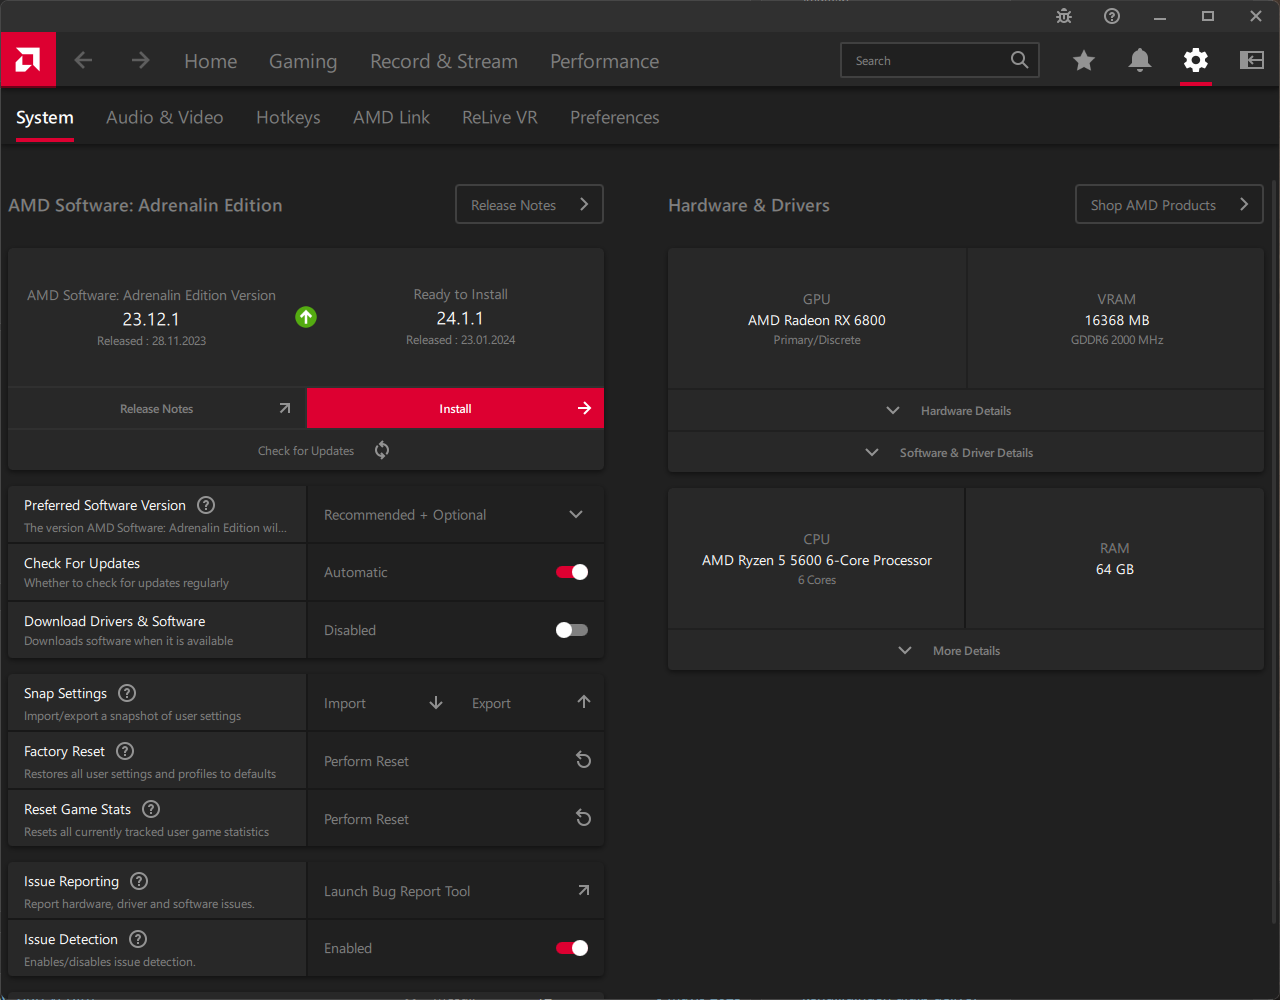Click the AMD Radeon RX 6800 GPU text

(x=817, y=320)
